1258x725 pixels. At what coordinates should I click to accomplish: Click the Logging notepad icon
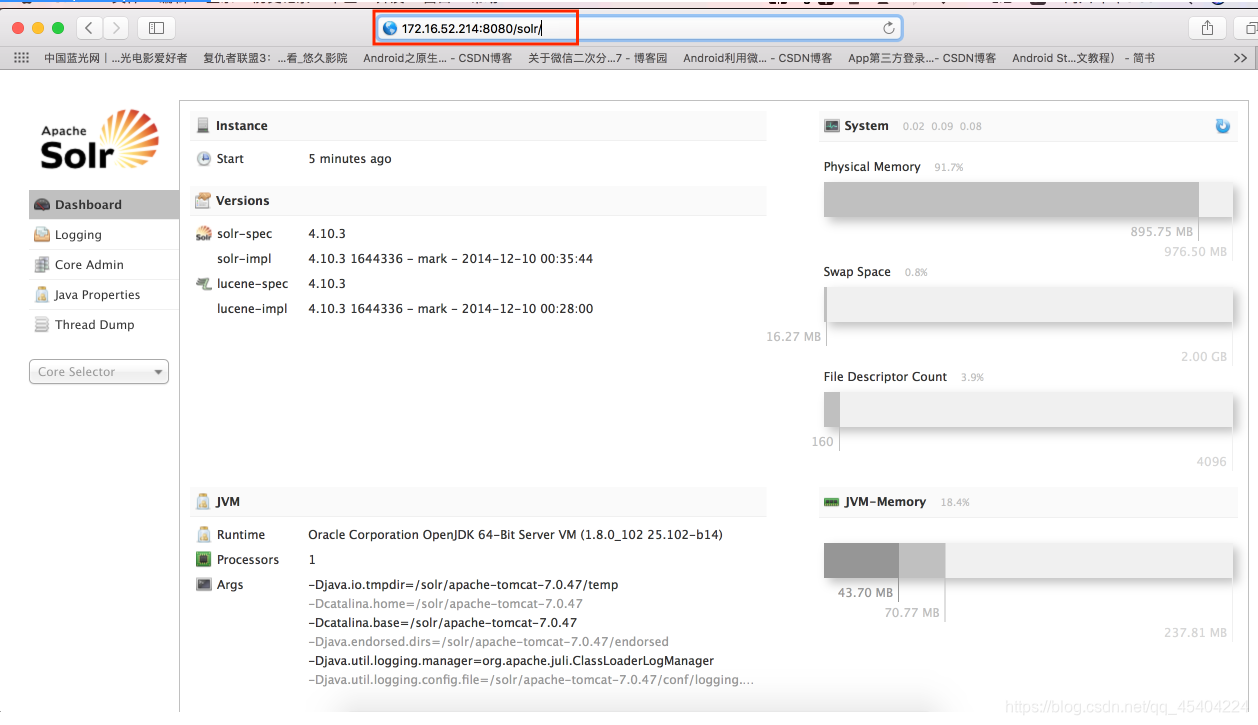point(42,234)
